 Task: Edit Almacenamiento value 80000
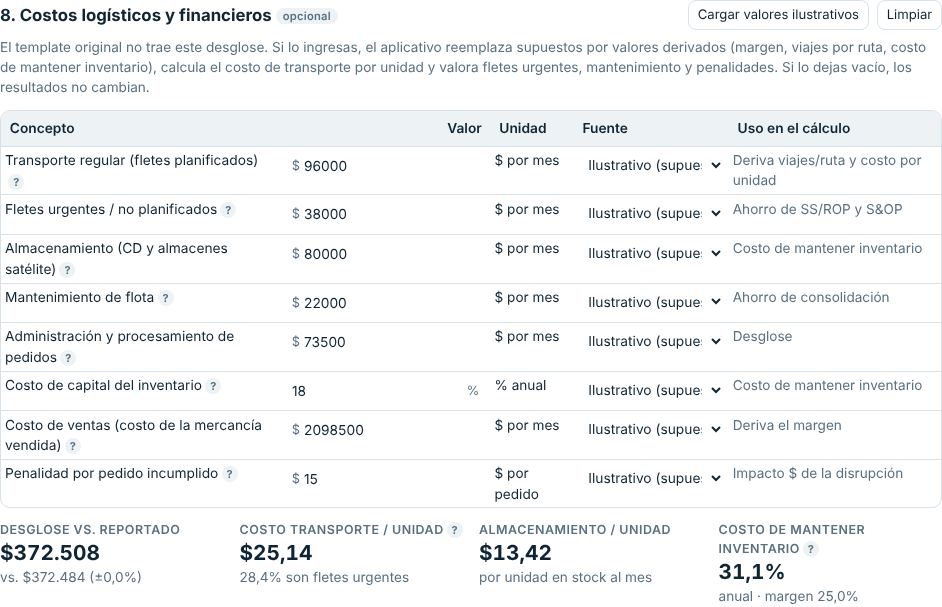pos(384,254)
